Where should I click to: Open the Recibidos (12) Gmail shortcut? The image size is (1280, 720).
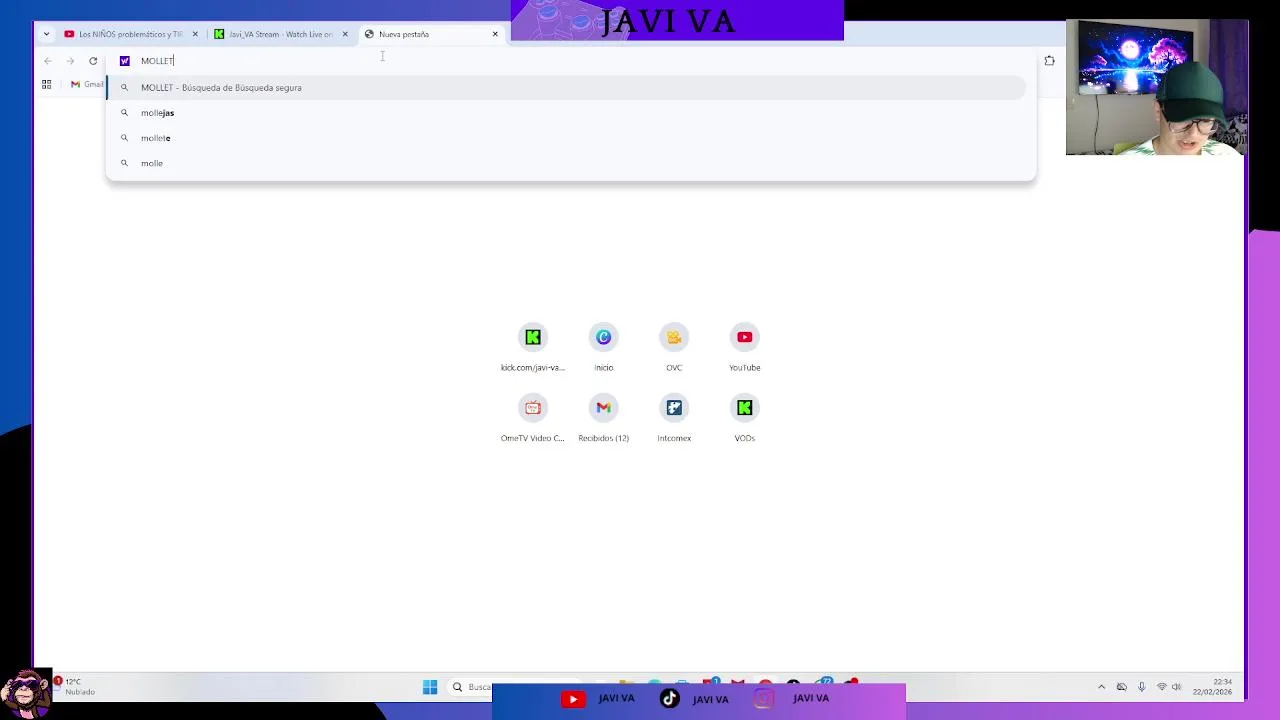point(603,419)
